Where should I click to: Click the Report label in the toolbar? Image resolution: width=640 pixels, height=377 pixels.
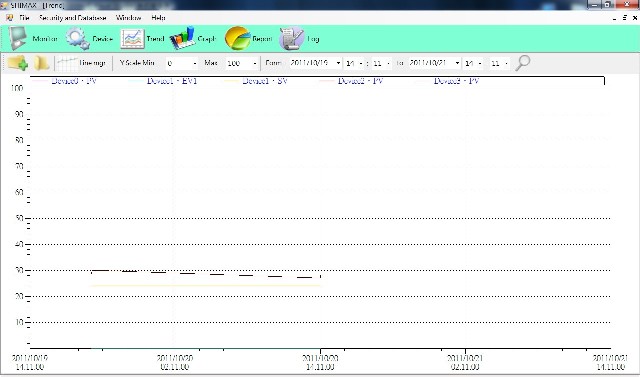pos(262,39)
